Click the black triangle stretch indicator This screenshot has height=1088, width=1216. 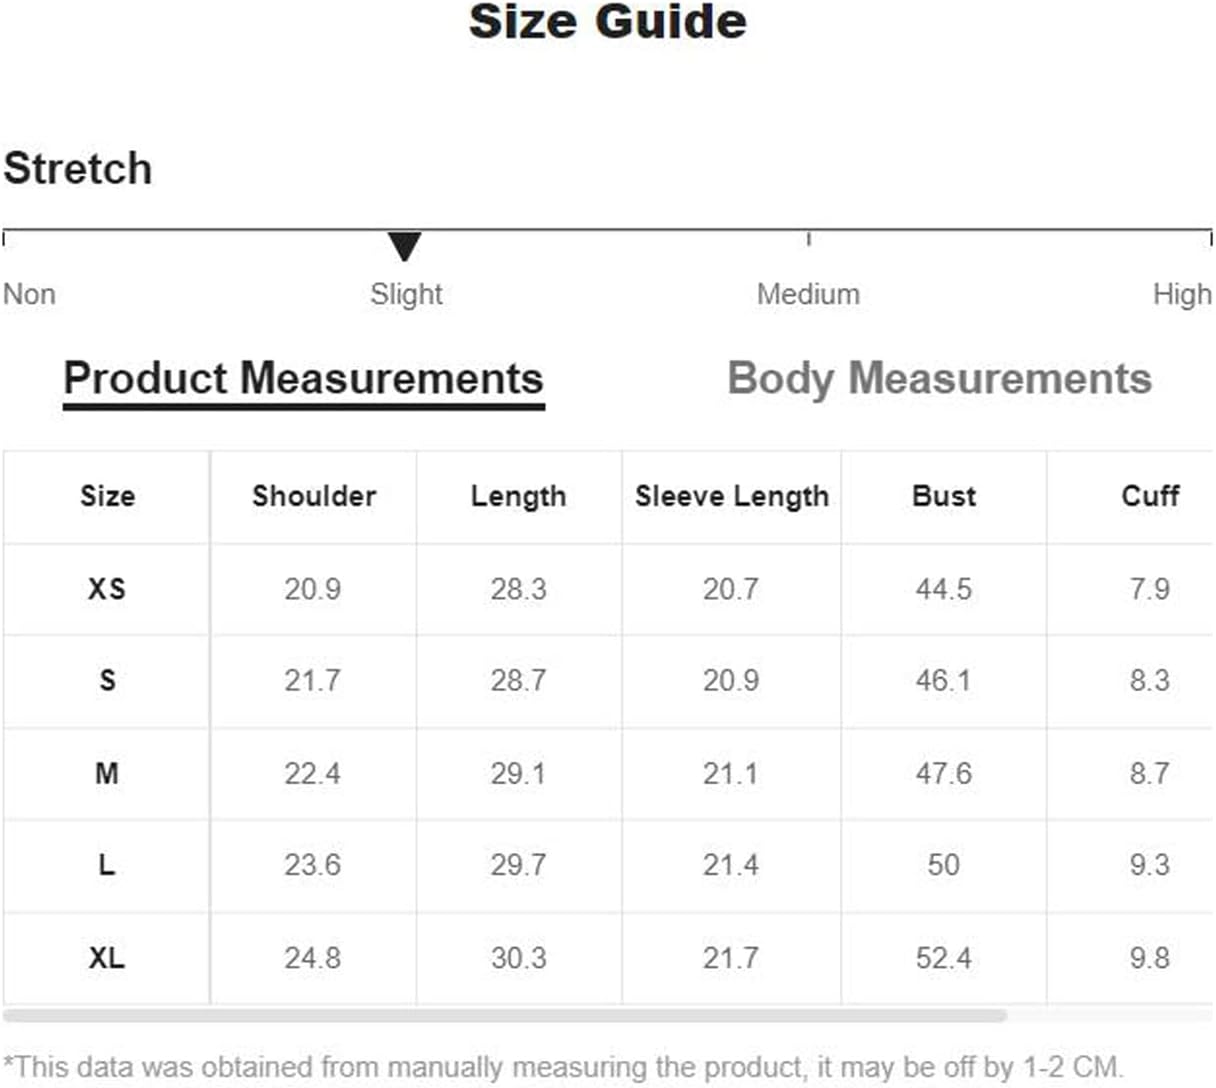coord(404,245)
